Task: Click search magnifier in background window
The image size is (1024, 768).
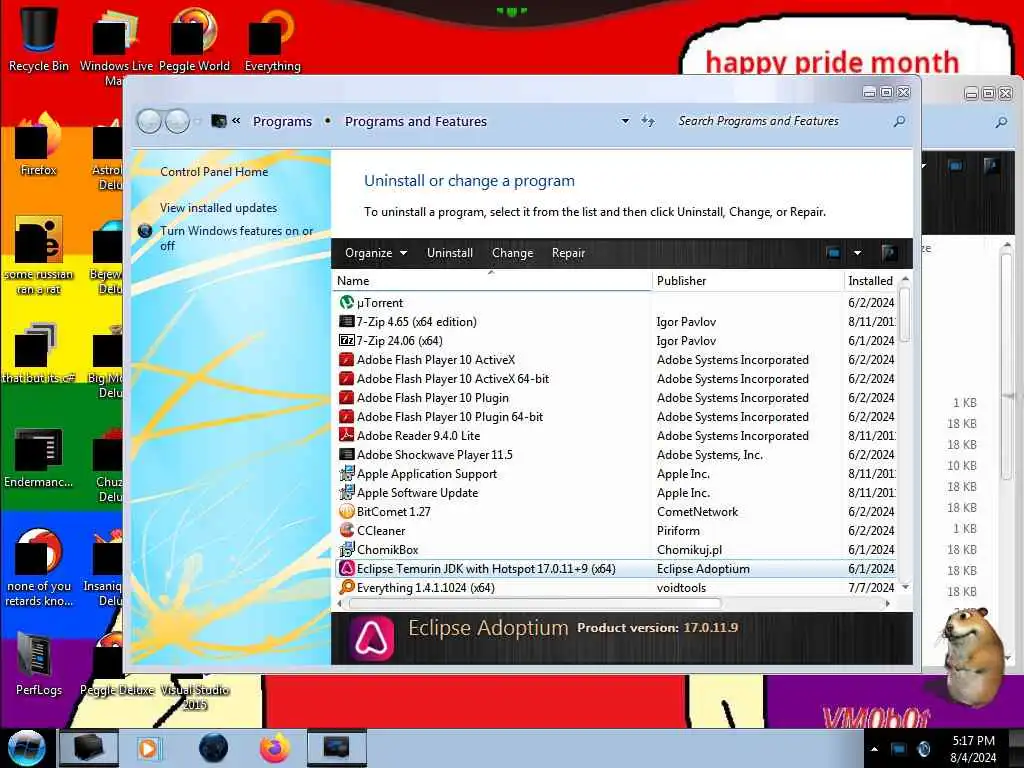Action: click(1001, 122)
